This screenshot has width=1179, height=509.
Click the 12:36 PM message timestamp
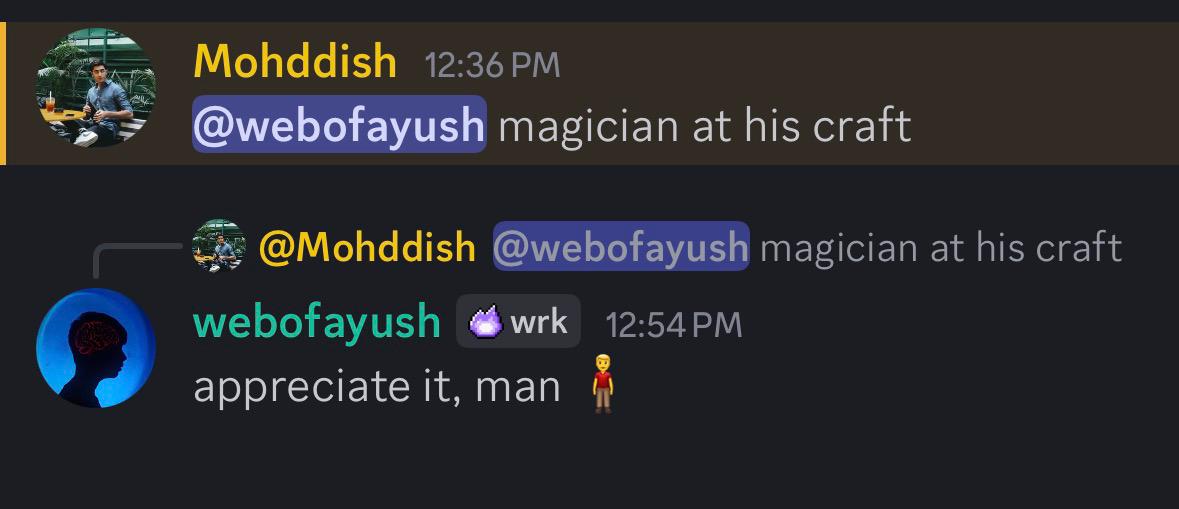coord(493,65)
